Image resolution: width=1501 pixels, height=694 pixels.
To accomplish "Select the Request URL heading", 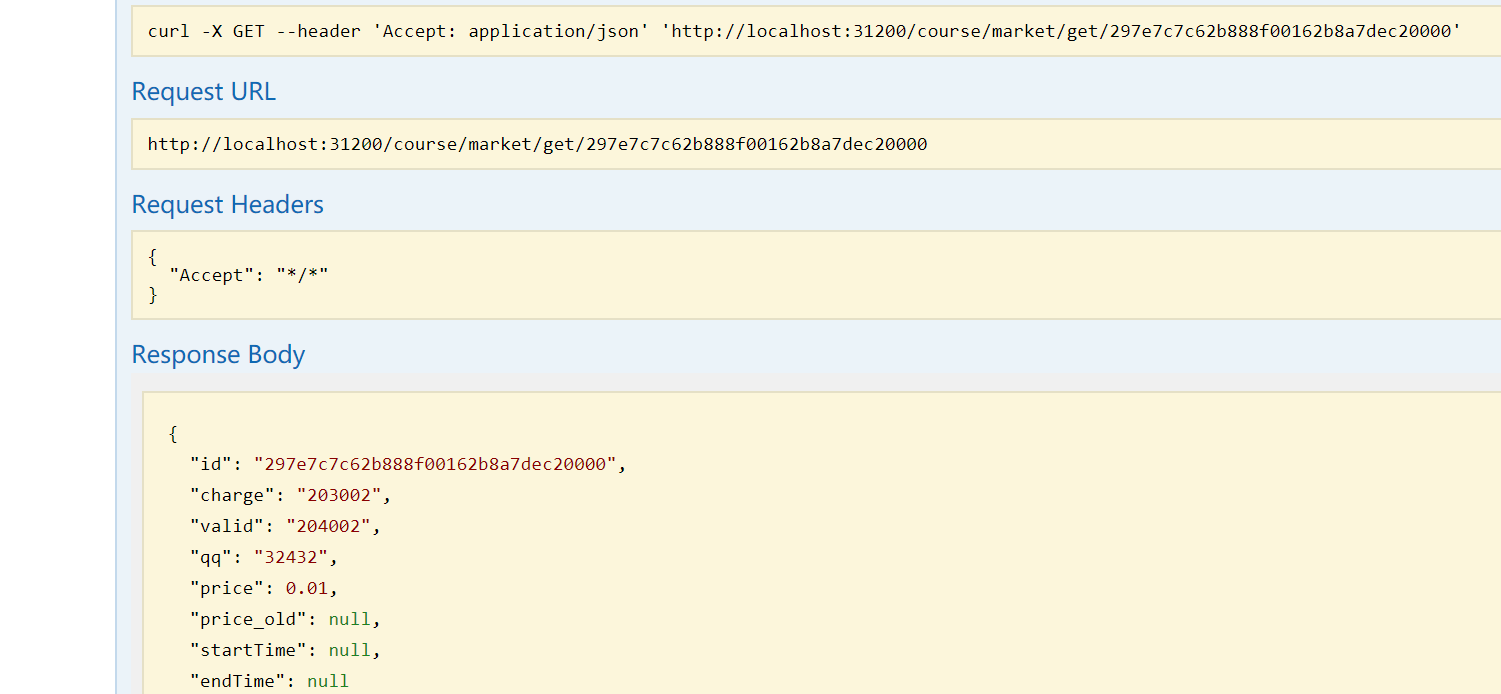I will [x=203, y=92].
